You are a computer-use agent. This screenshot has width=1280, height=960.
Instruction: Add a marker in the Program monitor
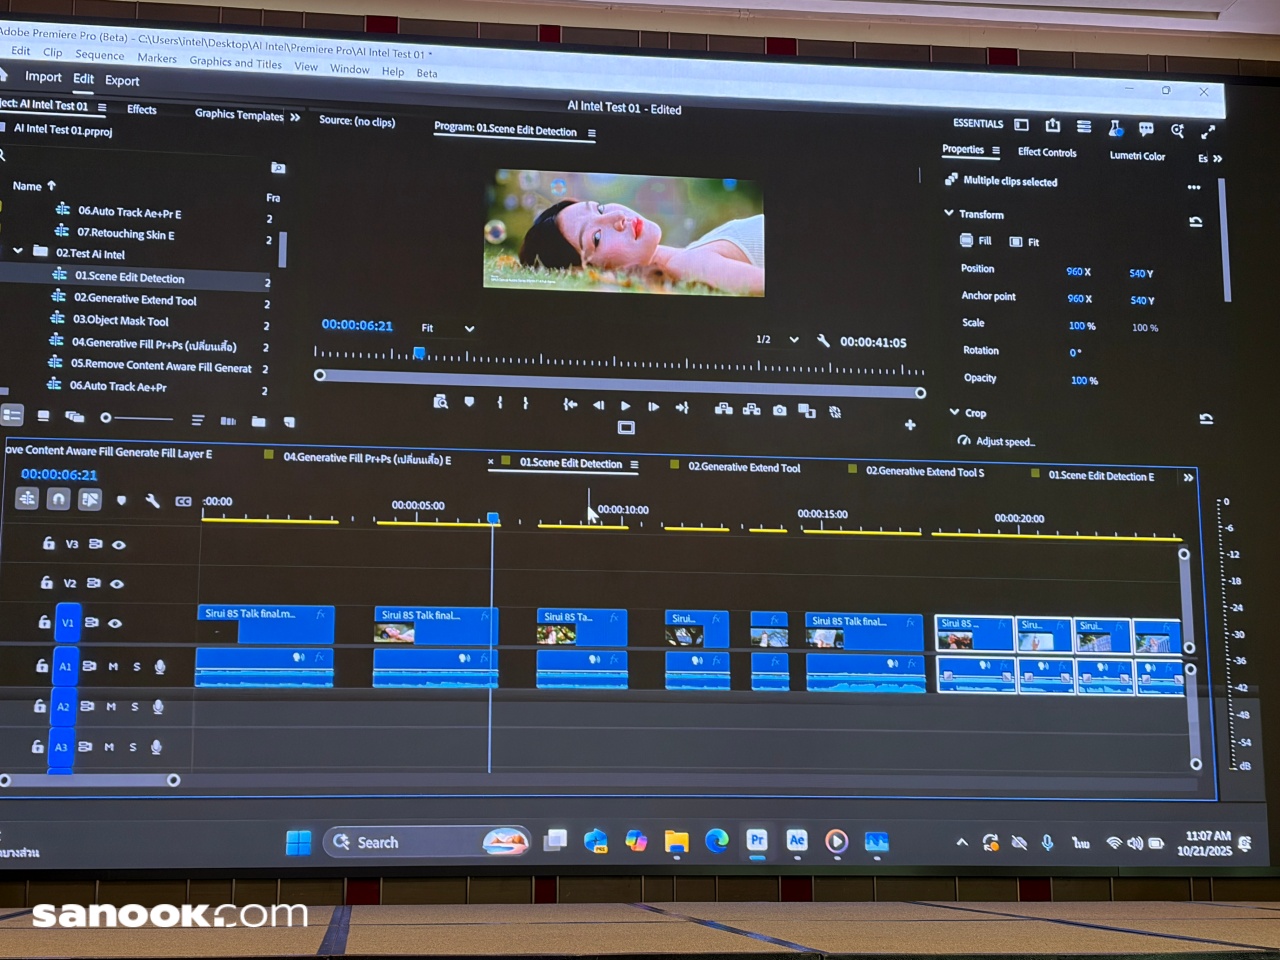469,402
